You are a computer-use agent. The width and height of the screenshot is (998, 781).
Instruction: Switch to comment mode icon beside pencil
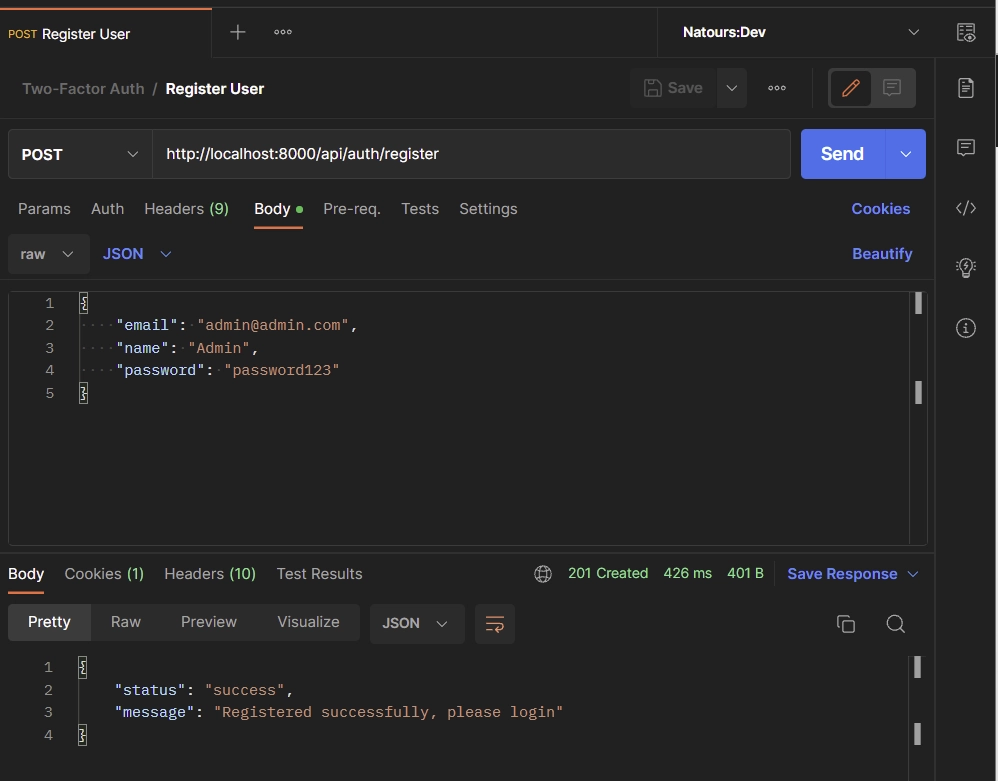892,88
